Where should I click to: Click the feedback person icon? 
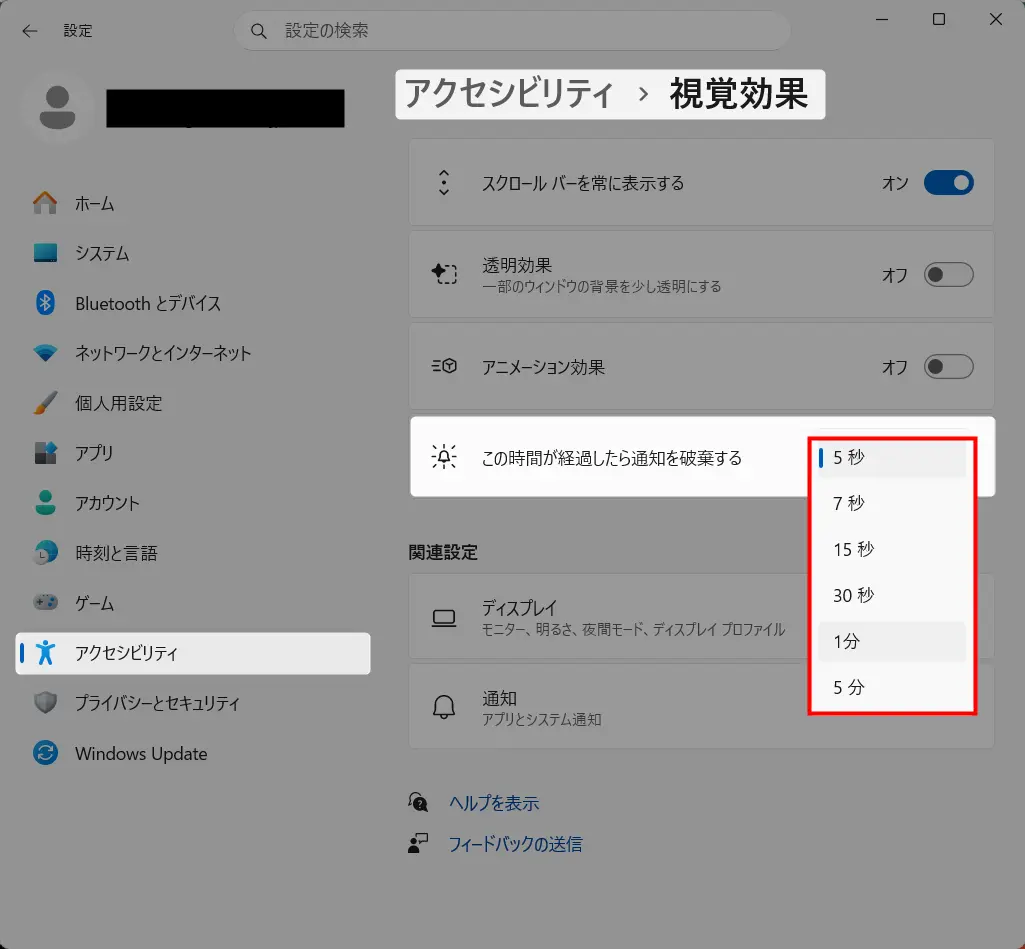418,843
